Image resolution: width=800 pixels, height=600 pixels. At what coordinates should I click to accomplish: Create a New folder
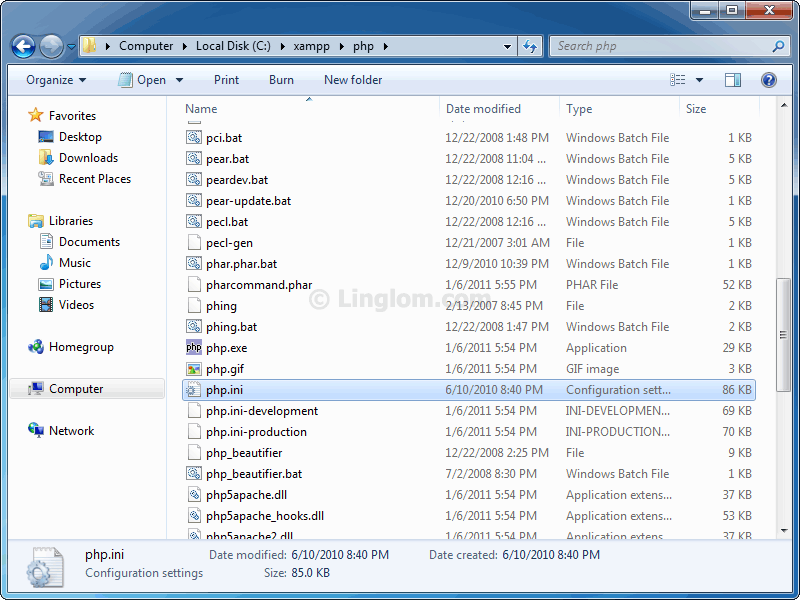[x=353, y=80]
